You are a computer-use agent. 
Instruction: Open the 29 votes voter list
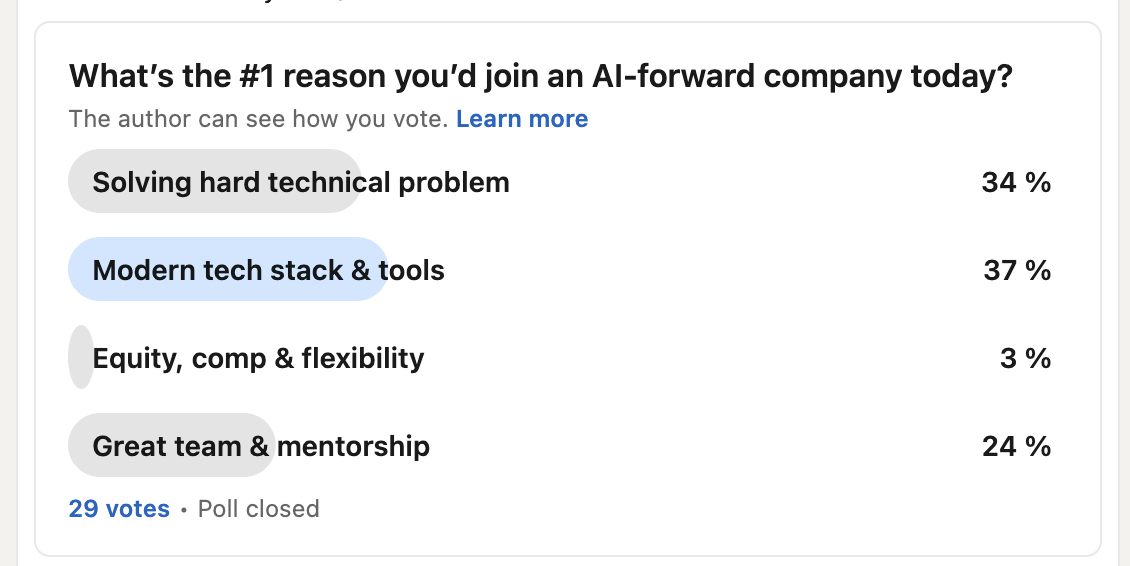coord(119,508)
